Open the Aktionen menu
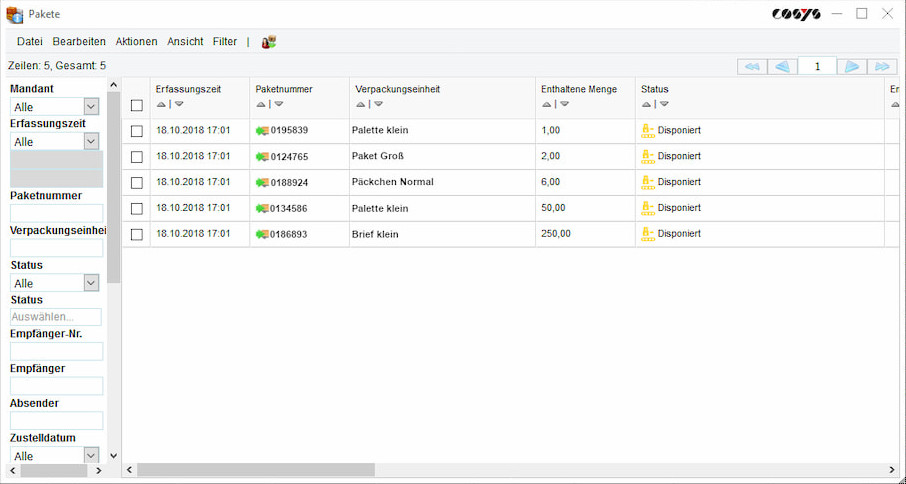The width and height of the screenshot is (906, 484). tap(136, 42)
